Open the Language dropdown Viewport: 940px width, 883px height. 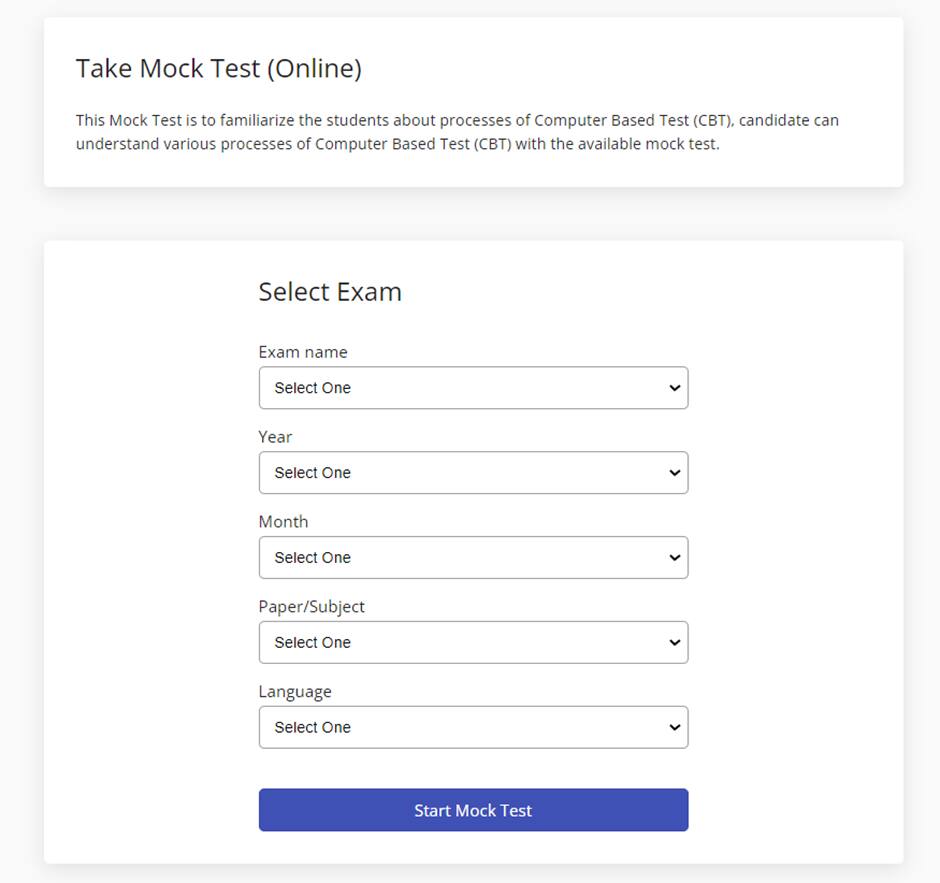pyautogui.click(x=473, y=727)
